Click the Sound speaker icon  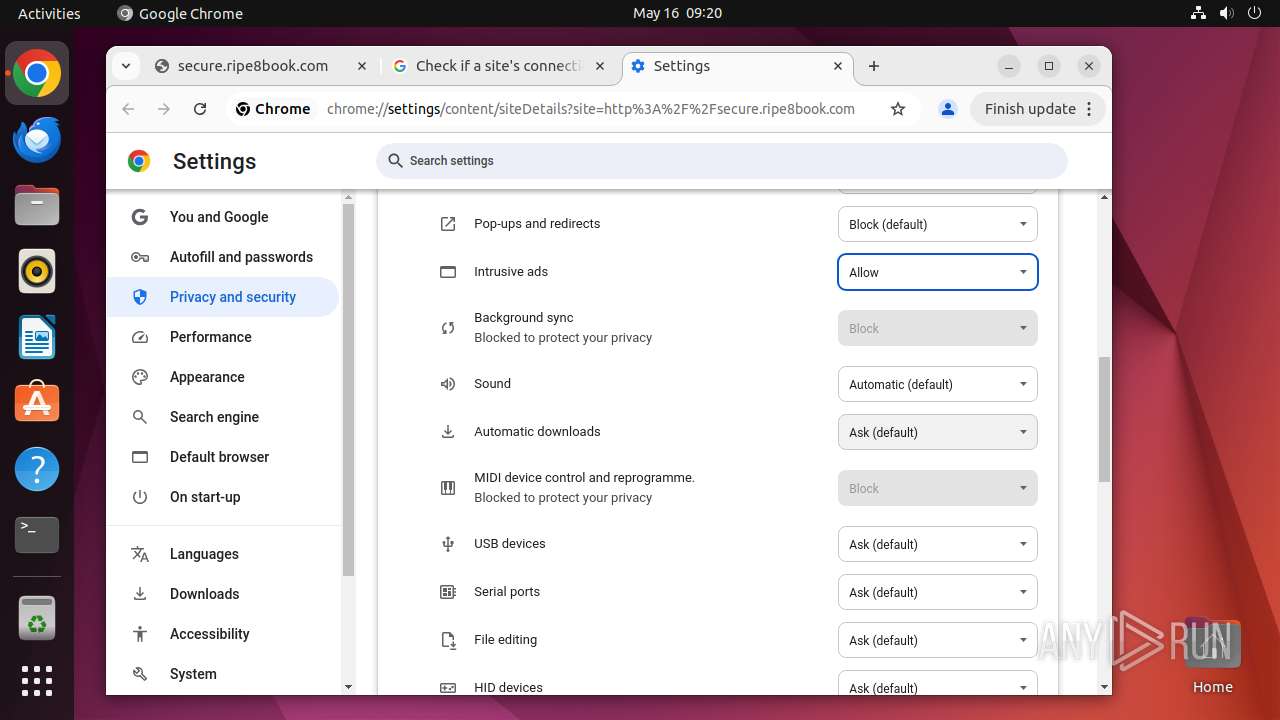(448, 384)
